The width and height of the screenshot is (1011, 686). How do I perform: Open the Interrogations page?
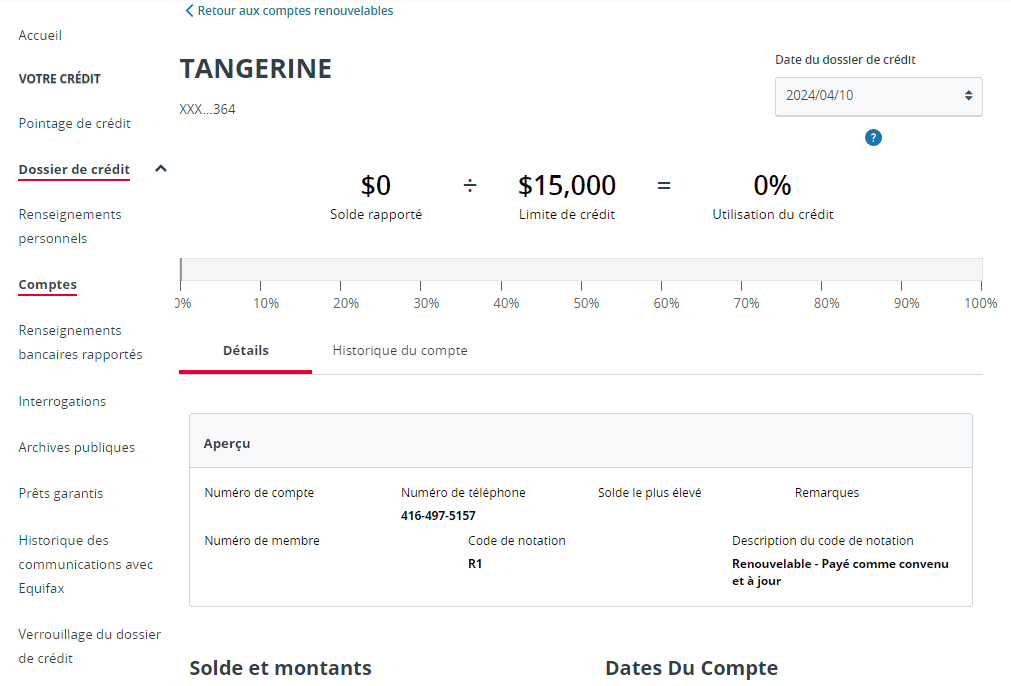point(62,401)
